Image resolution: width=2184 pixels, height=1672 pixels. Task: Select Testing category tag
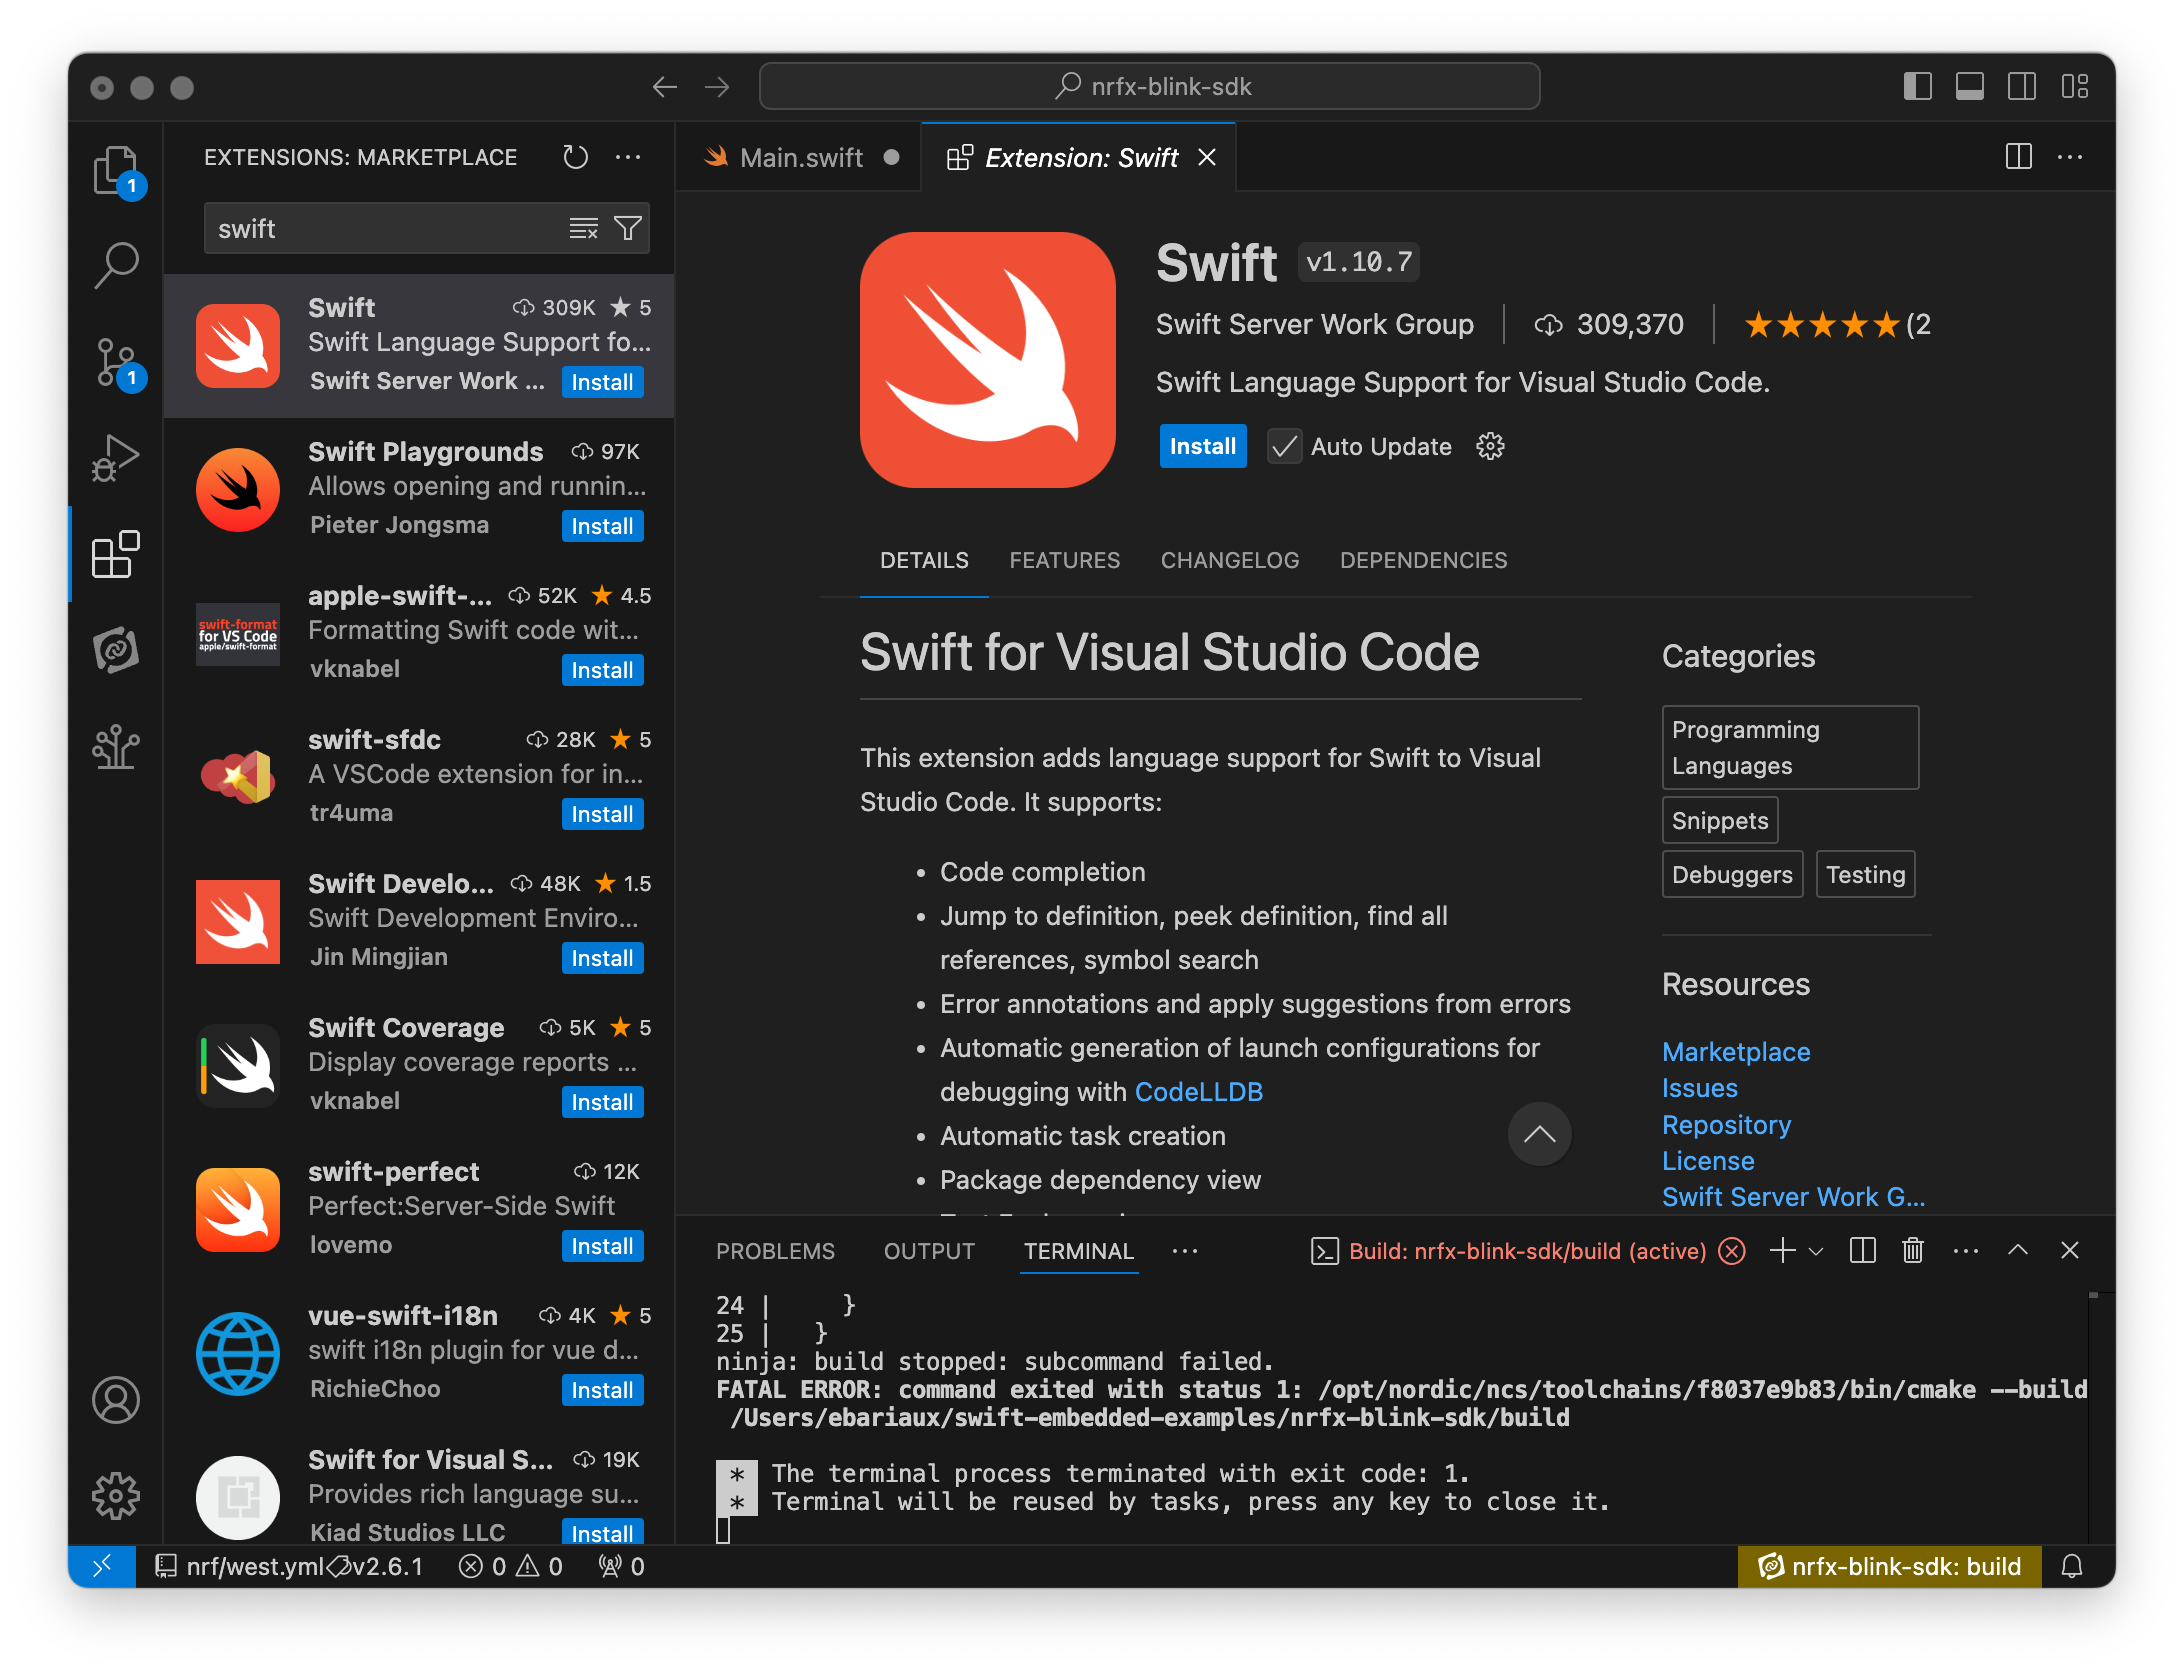click(x=1865, y=874)
